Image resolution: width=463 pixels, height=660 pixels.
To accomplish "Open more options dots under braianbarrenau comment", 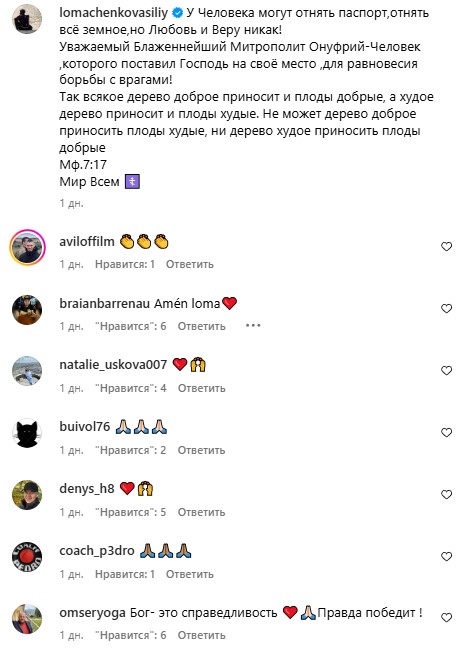I will [x=253, y=325].
